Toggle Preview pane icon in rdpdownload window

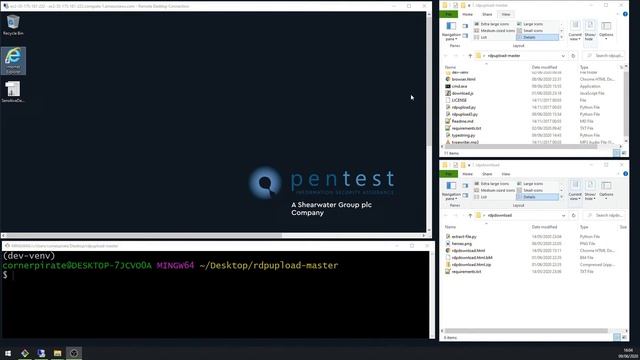pos(465,185)
